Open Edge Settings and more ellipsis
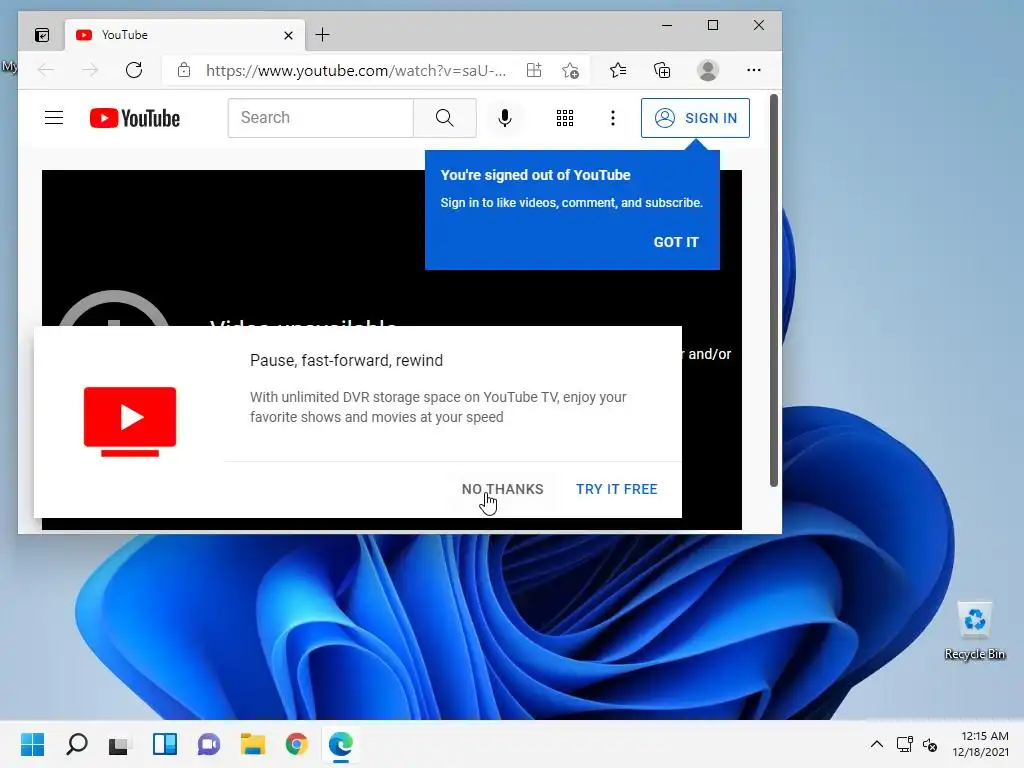 click(x=754, y=70)
